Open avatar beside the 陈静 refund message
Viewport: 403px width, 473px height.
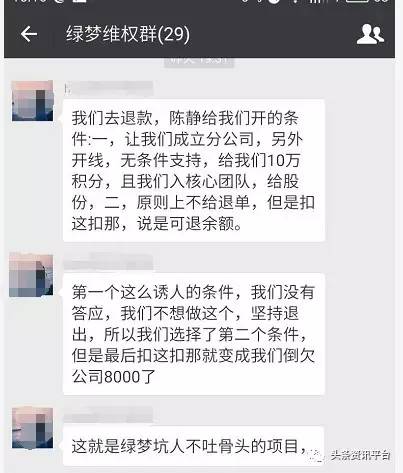click(32, 100)
